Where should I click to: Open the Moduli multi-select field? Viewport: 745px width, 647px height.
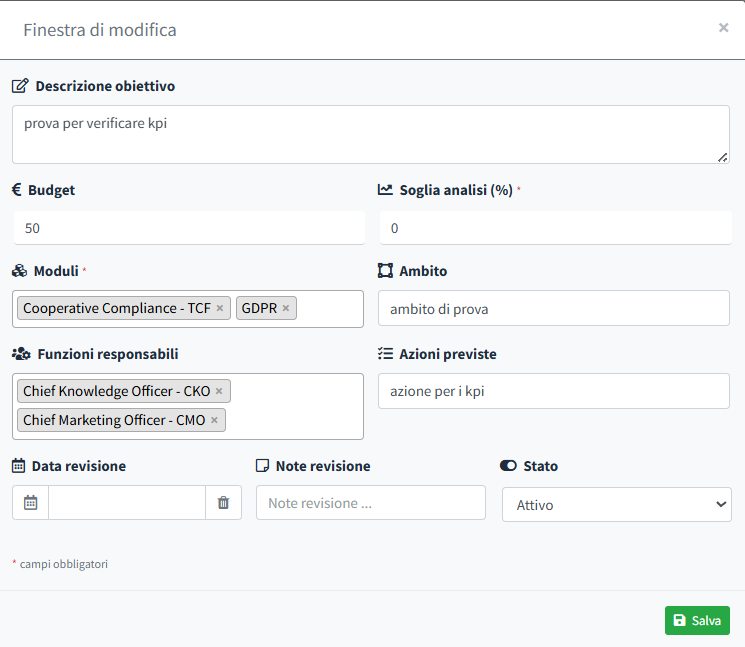click(330, 309)
